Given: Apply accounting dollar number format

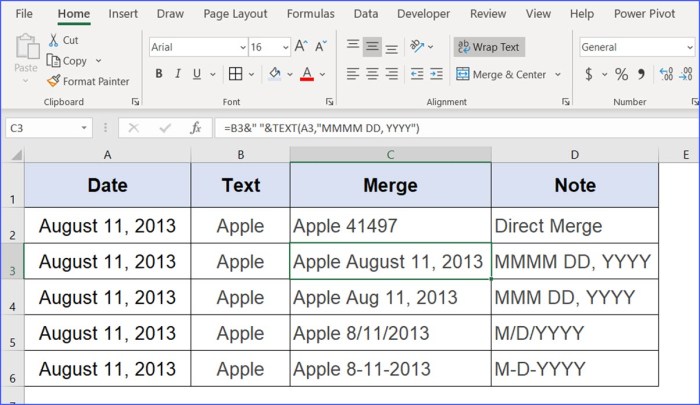Looking at the screenshot, I should tap(589, 74).
